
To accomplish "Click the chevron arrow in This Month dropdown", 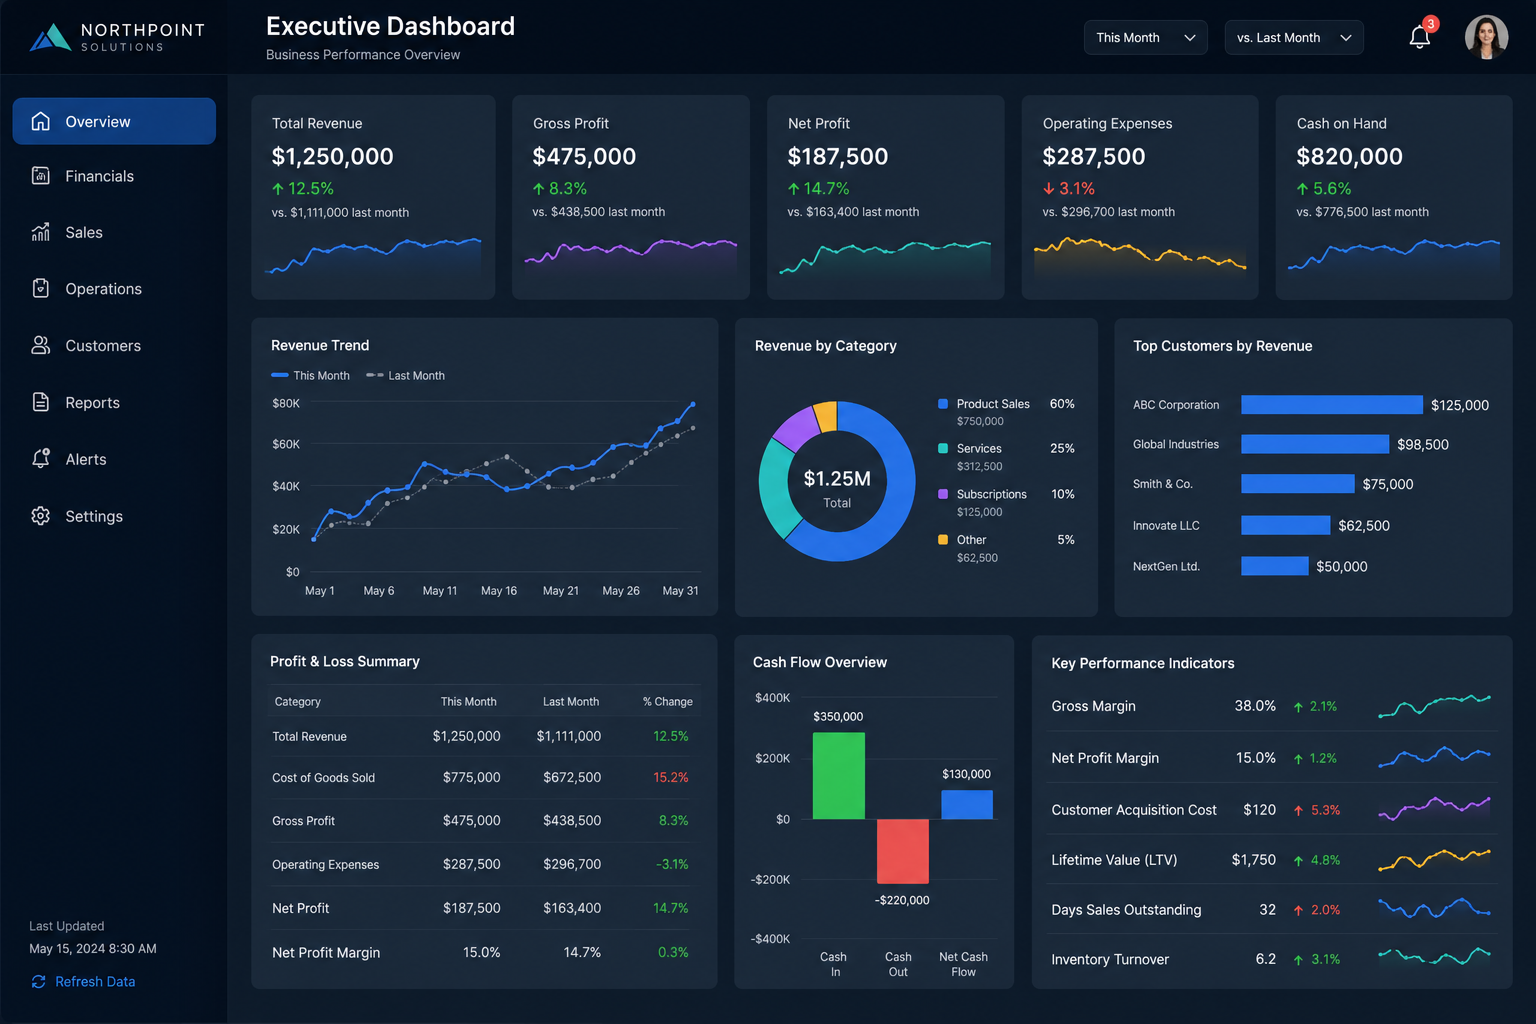I will click(x=1190, y=38).
